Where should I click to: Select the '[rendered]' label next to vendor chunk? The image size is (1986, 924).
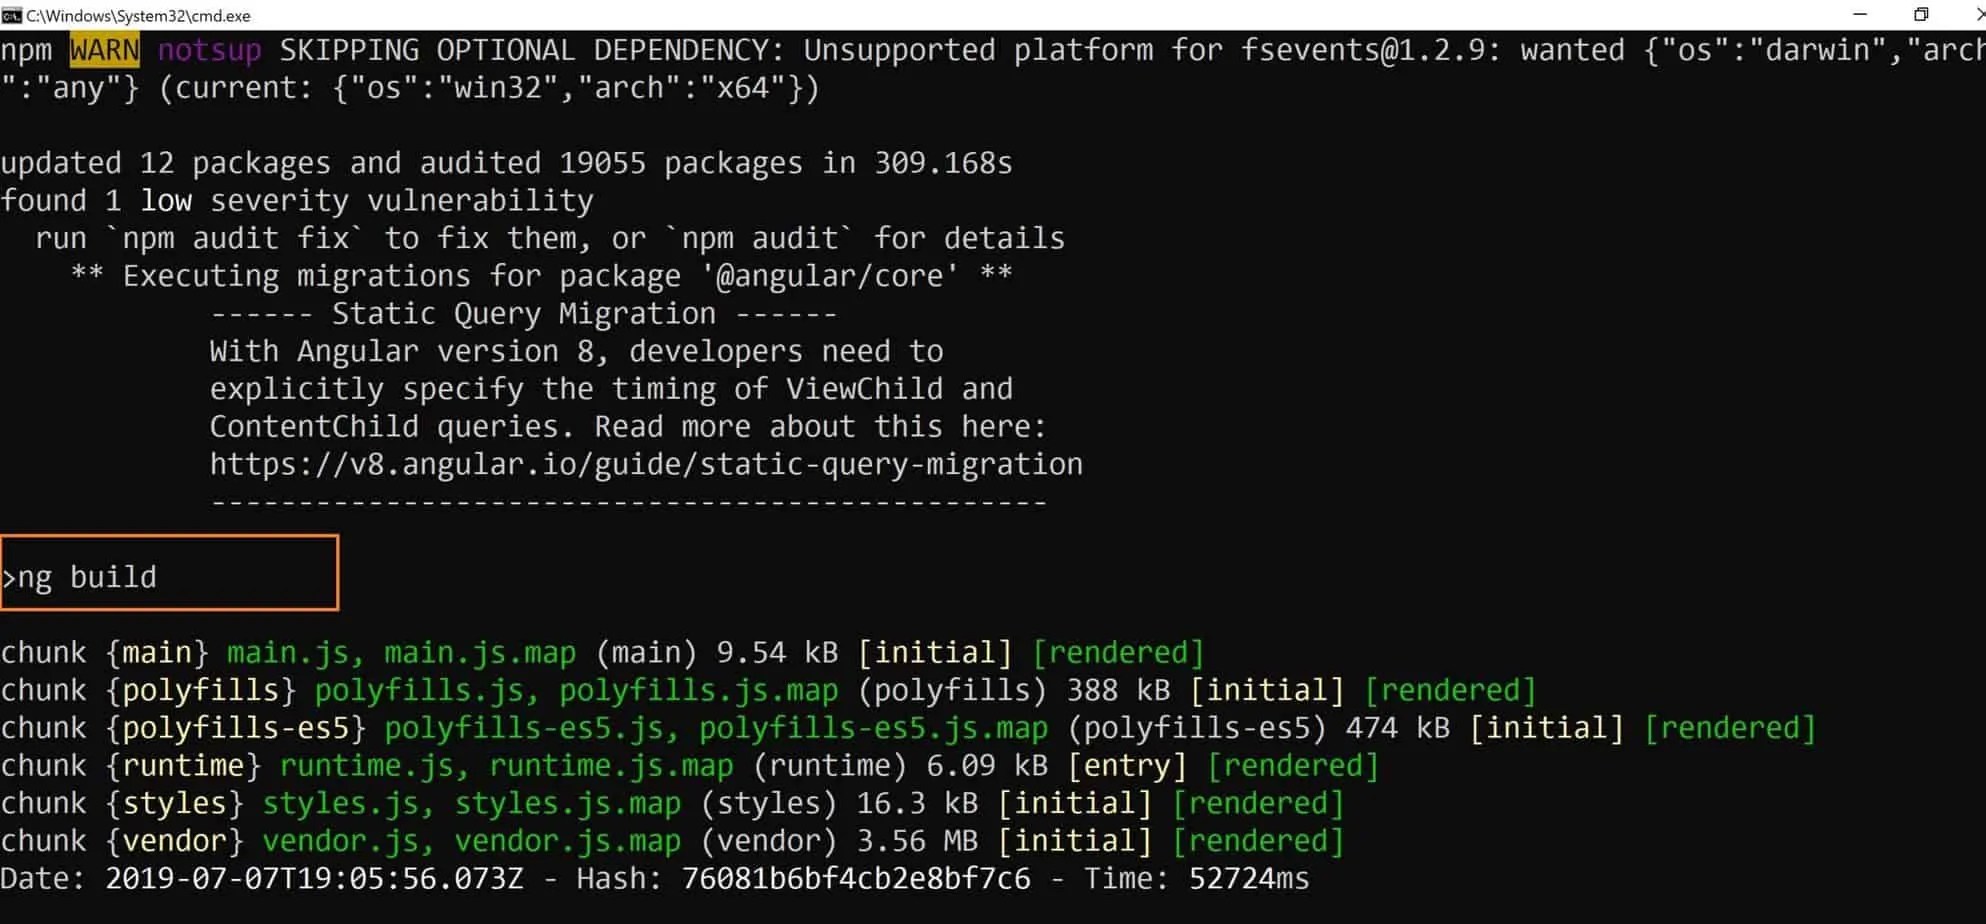coord(1259,840)
